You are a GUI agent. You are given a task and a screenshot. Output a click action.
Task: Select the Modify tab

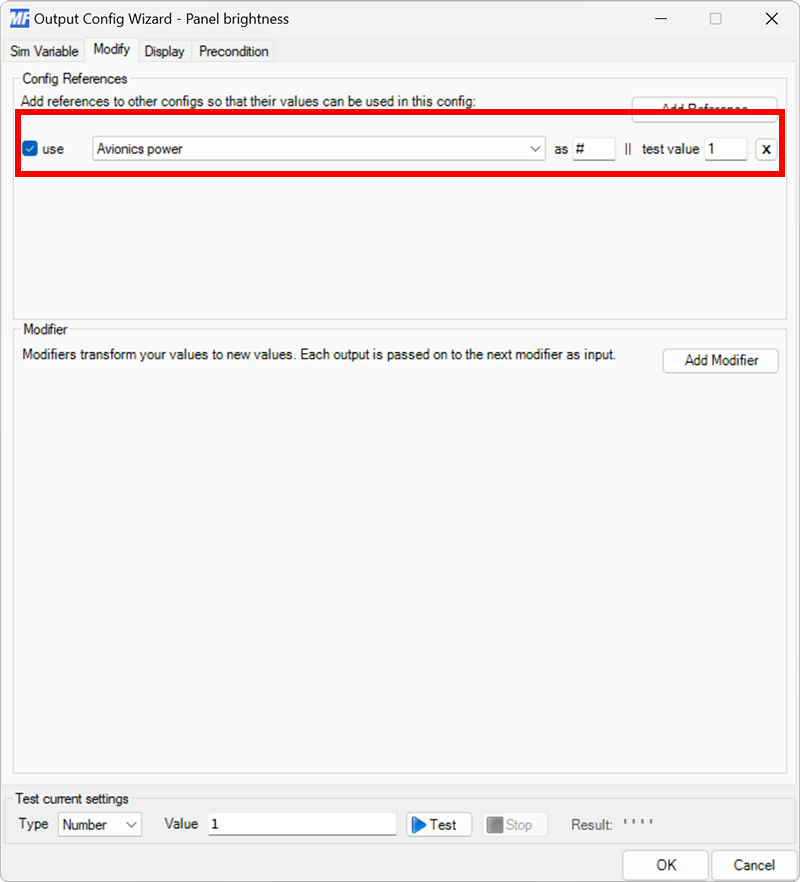(x=111, y=49)
